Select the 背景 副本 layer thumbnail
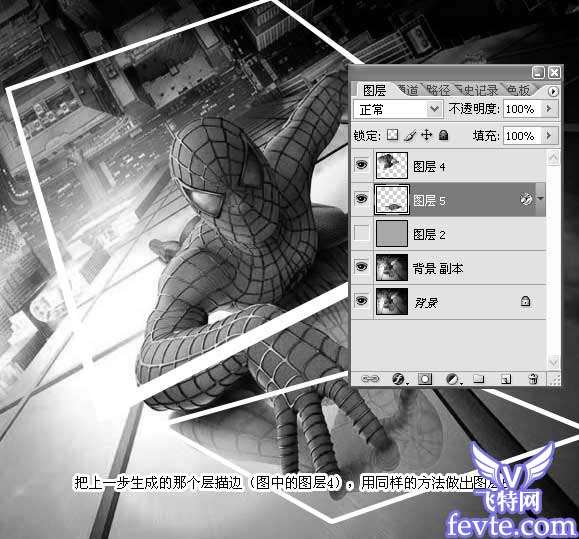 [392, 267]
